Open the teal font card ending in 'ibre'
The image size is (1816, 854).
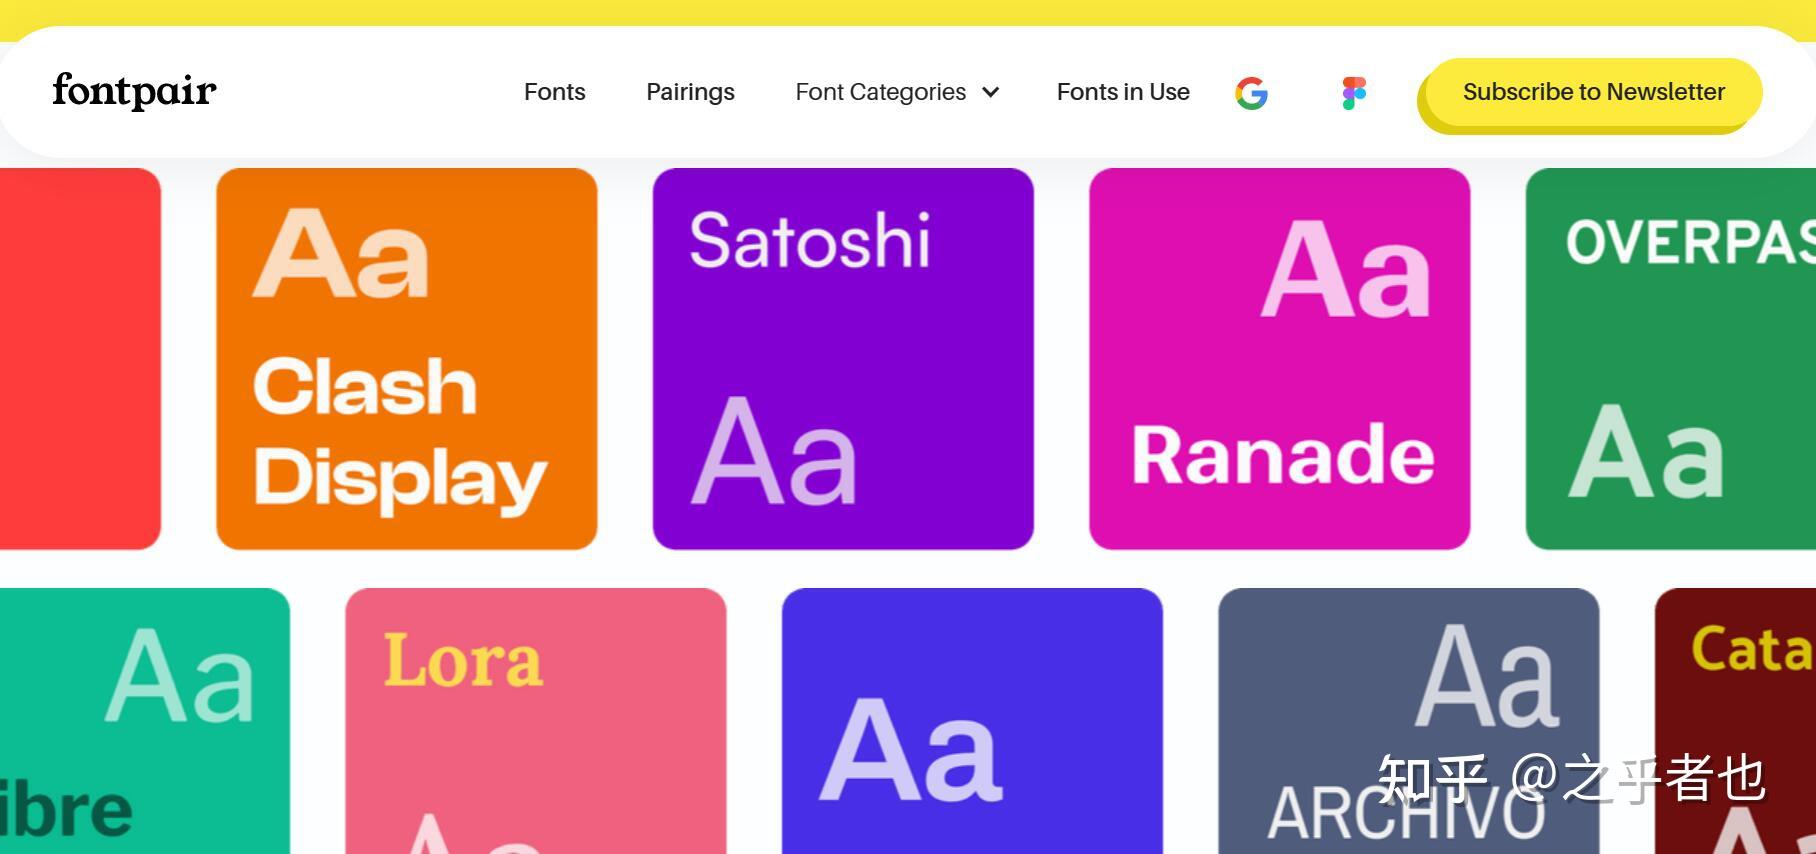pos(145,721)
